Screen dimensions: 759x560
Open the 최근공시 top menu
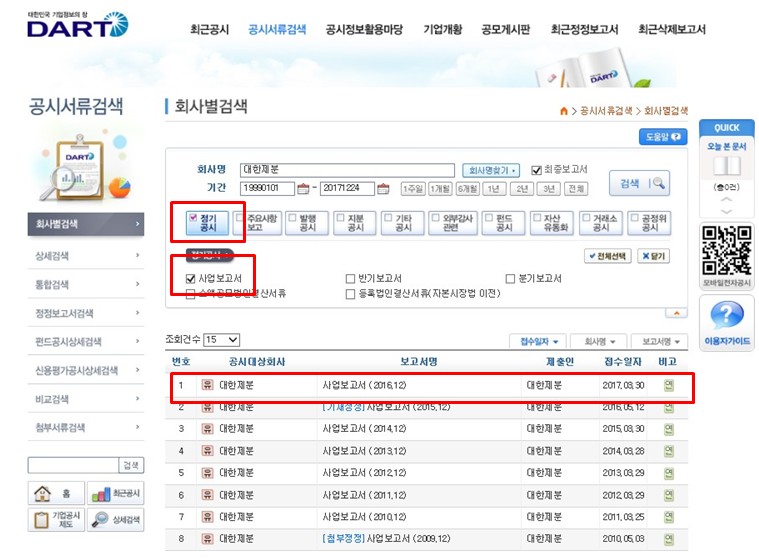coord(210,29)
